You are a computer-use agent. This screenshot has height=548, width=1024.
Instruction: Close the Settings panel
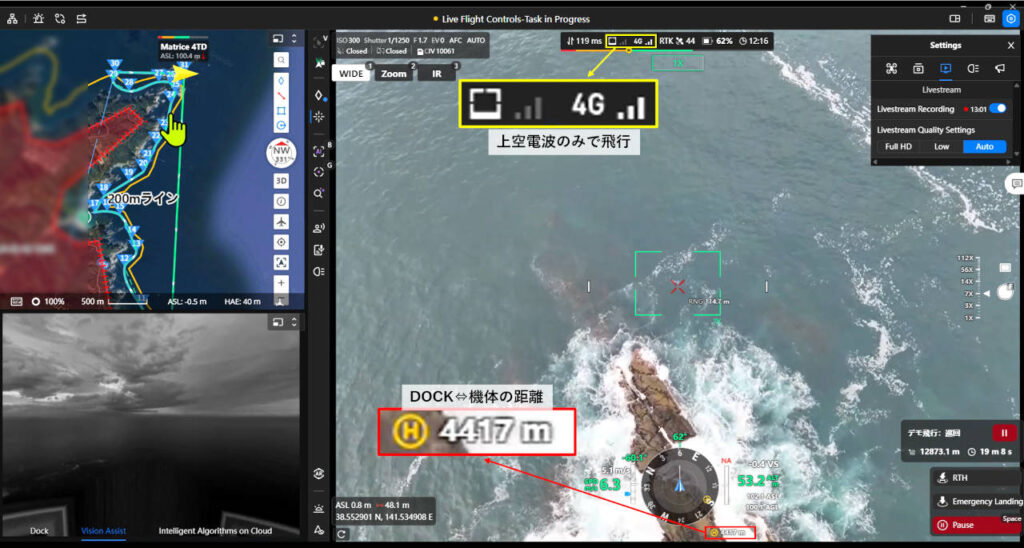(1010, 46)
